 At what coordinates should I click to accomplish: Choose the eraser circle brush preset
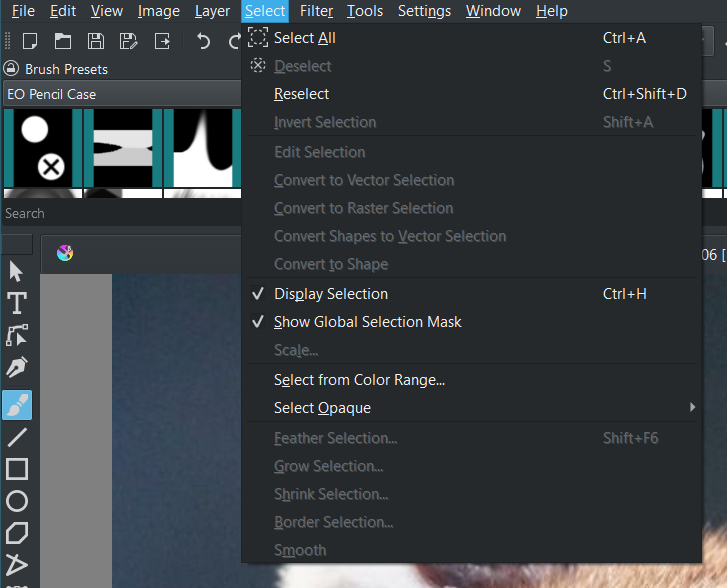click(43, 147)
